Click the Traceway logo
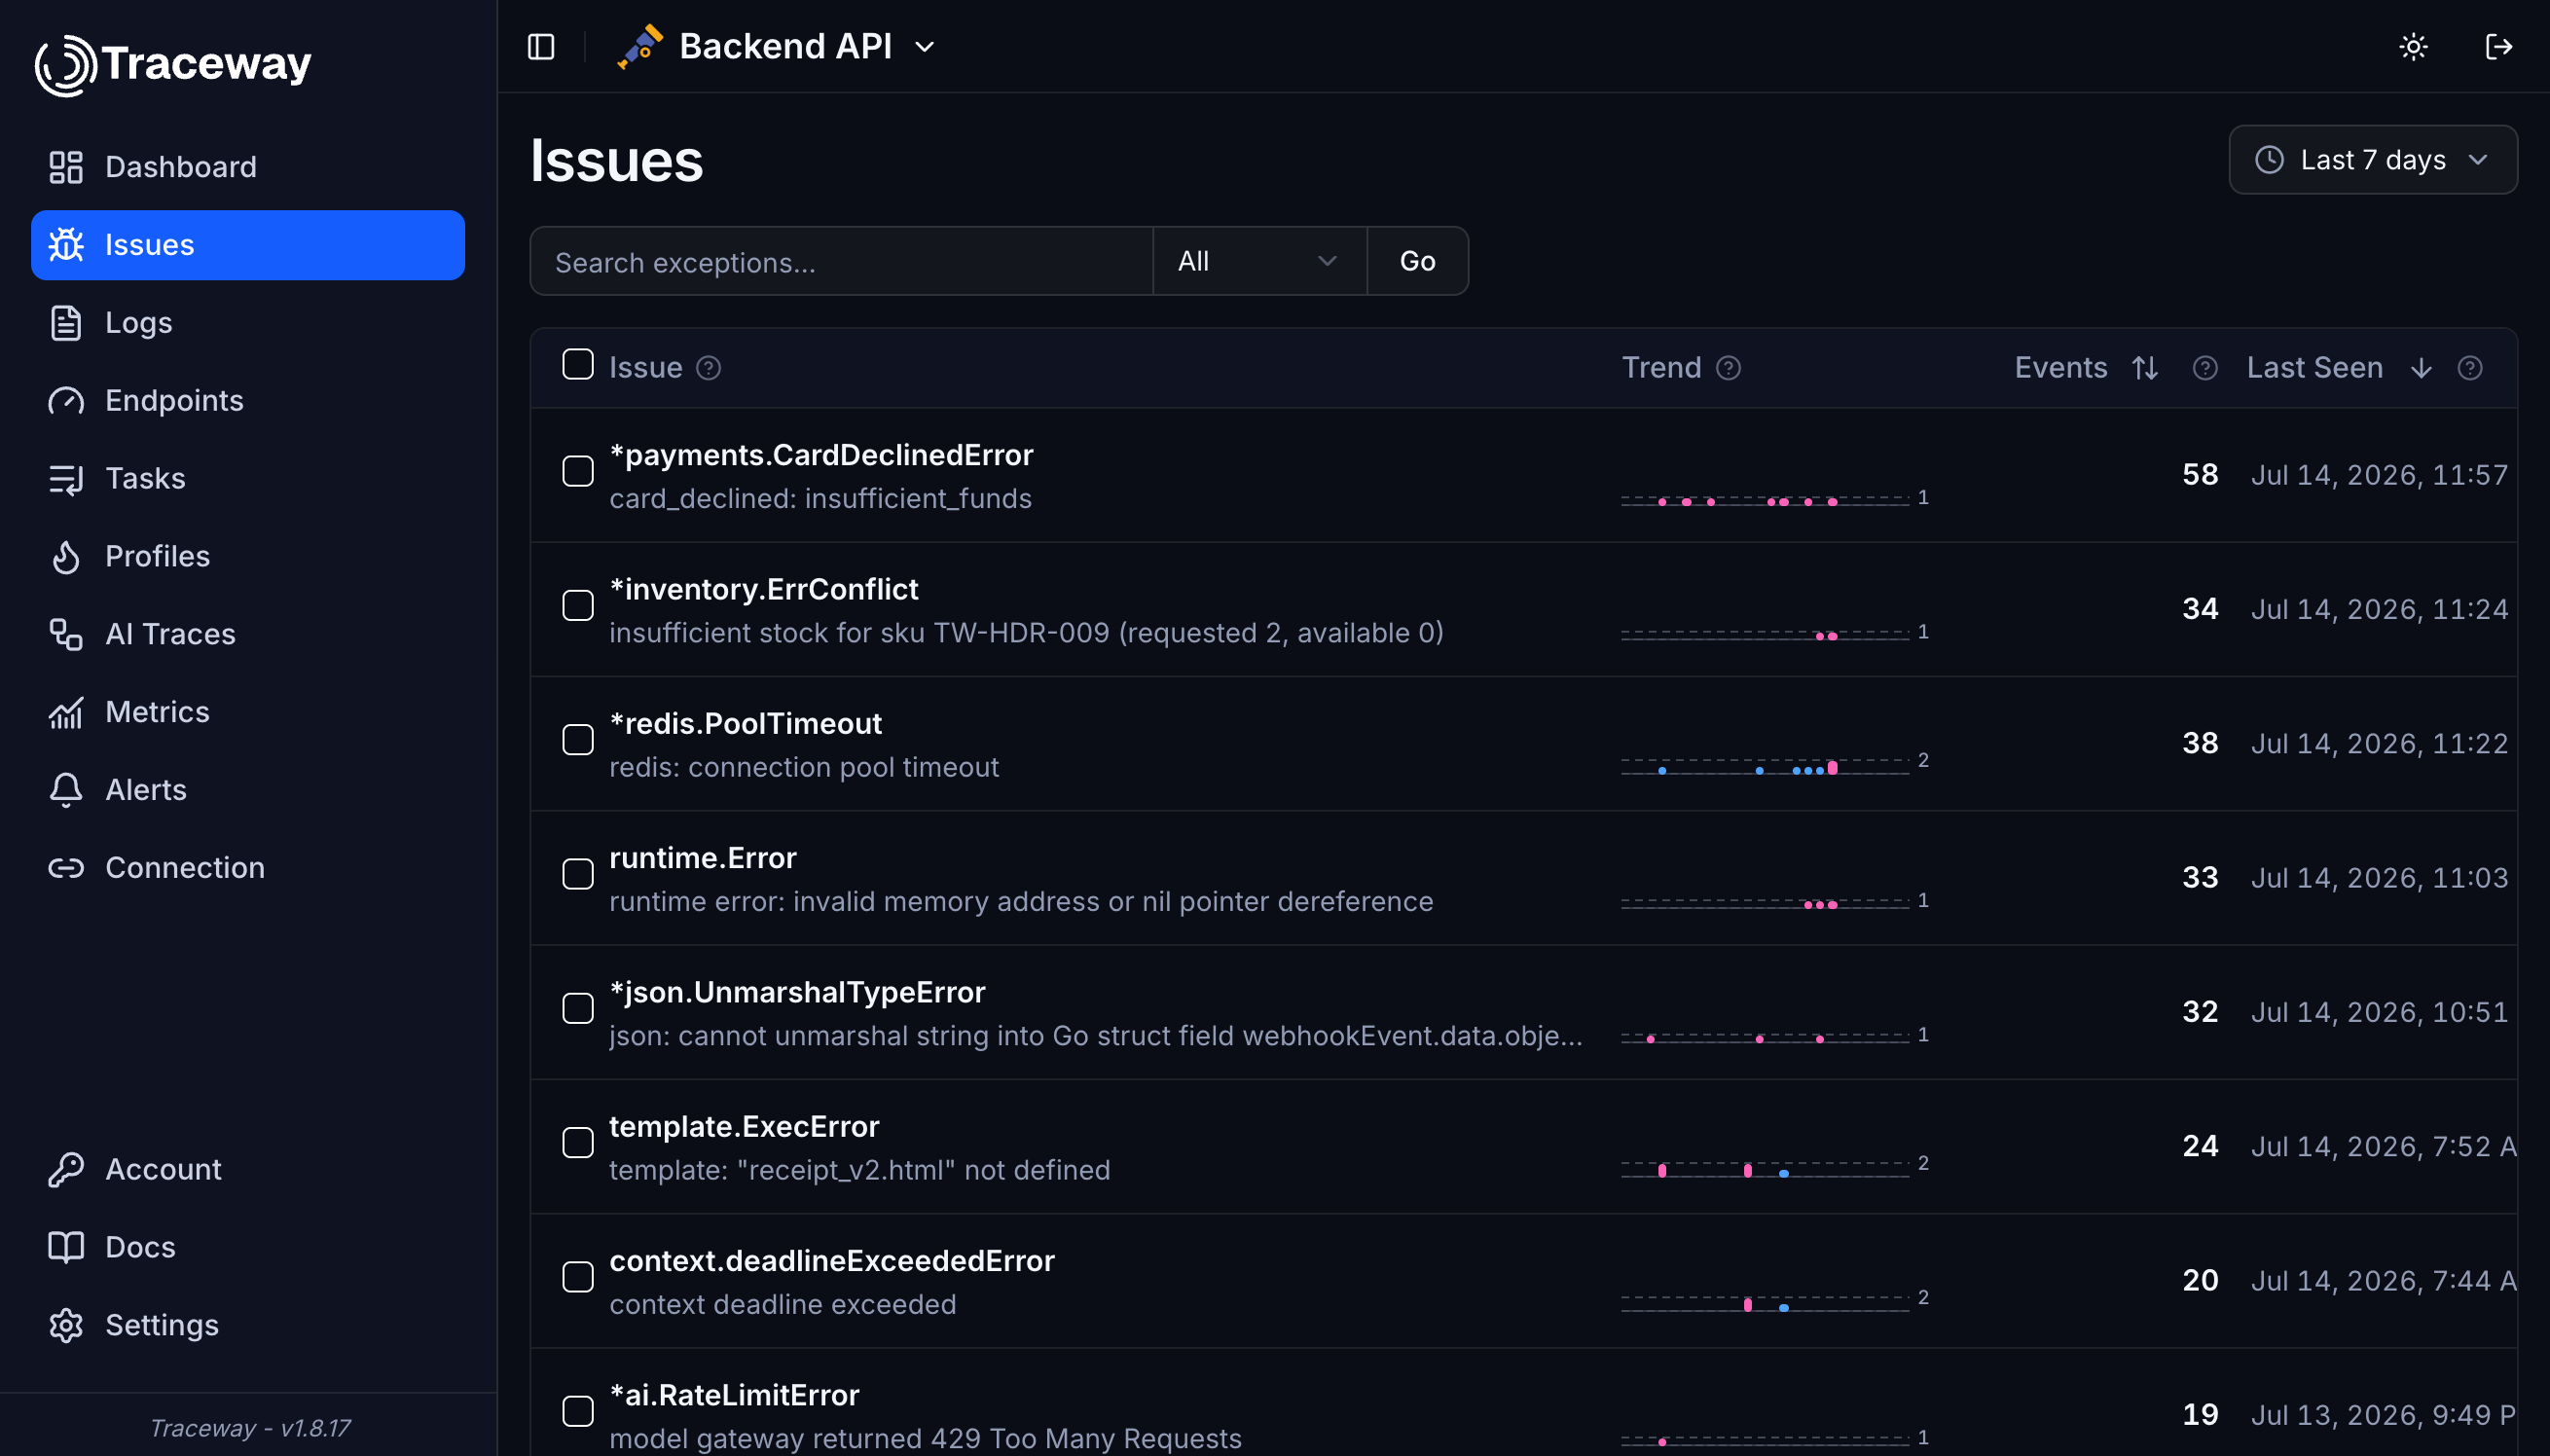2550x1456 pixels. coord(173,64)
